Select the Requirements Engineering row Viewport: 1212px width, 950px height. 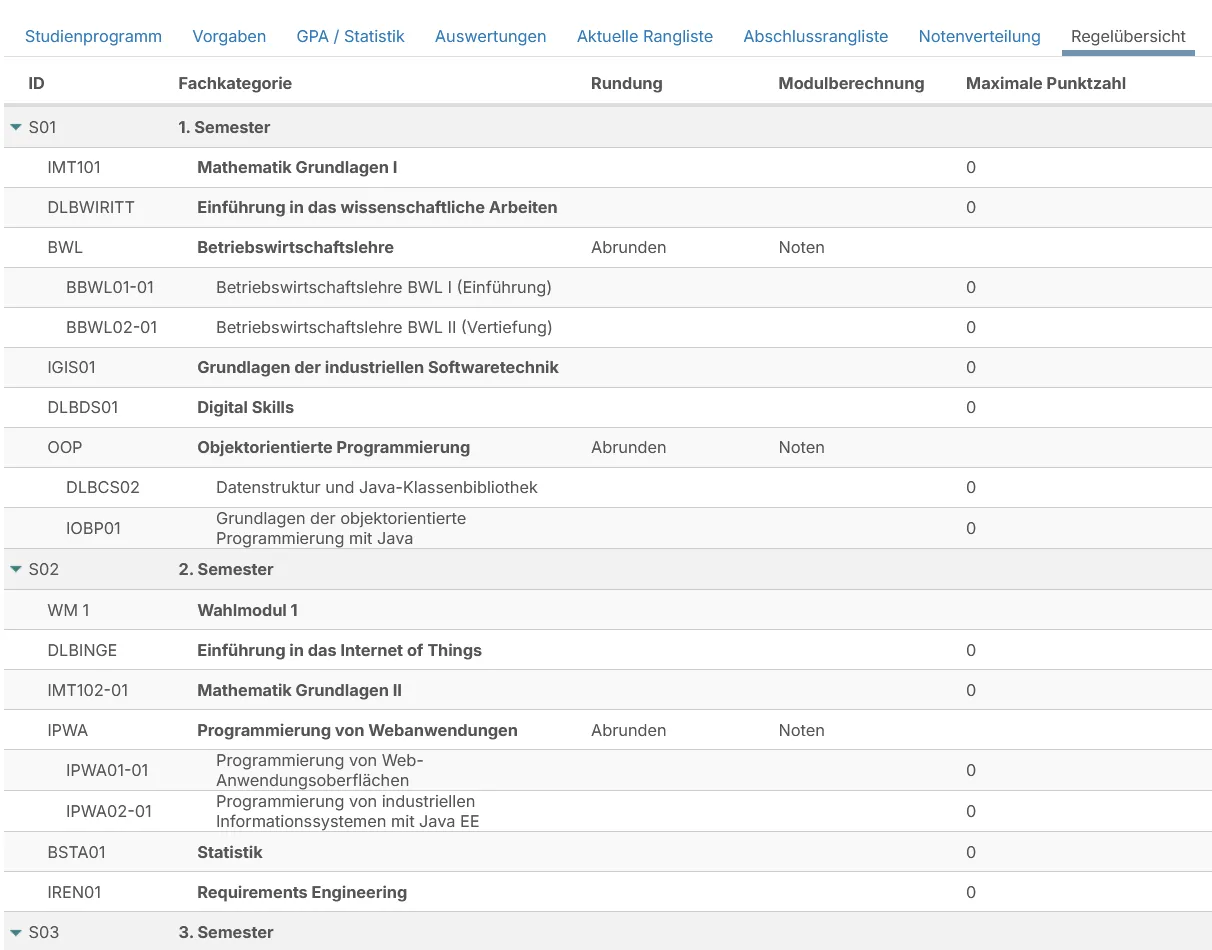pos(606,892)
